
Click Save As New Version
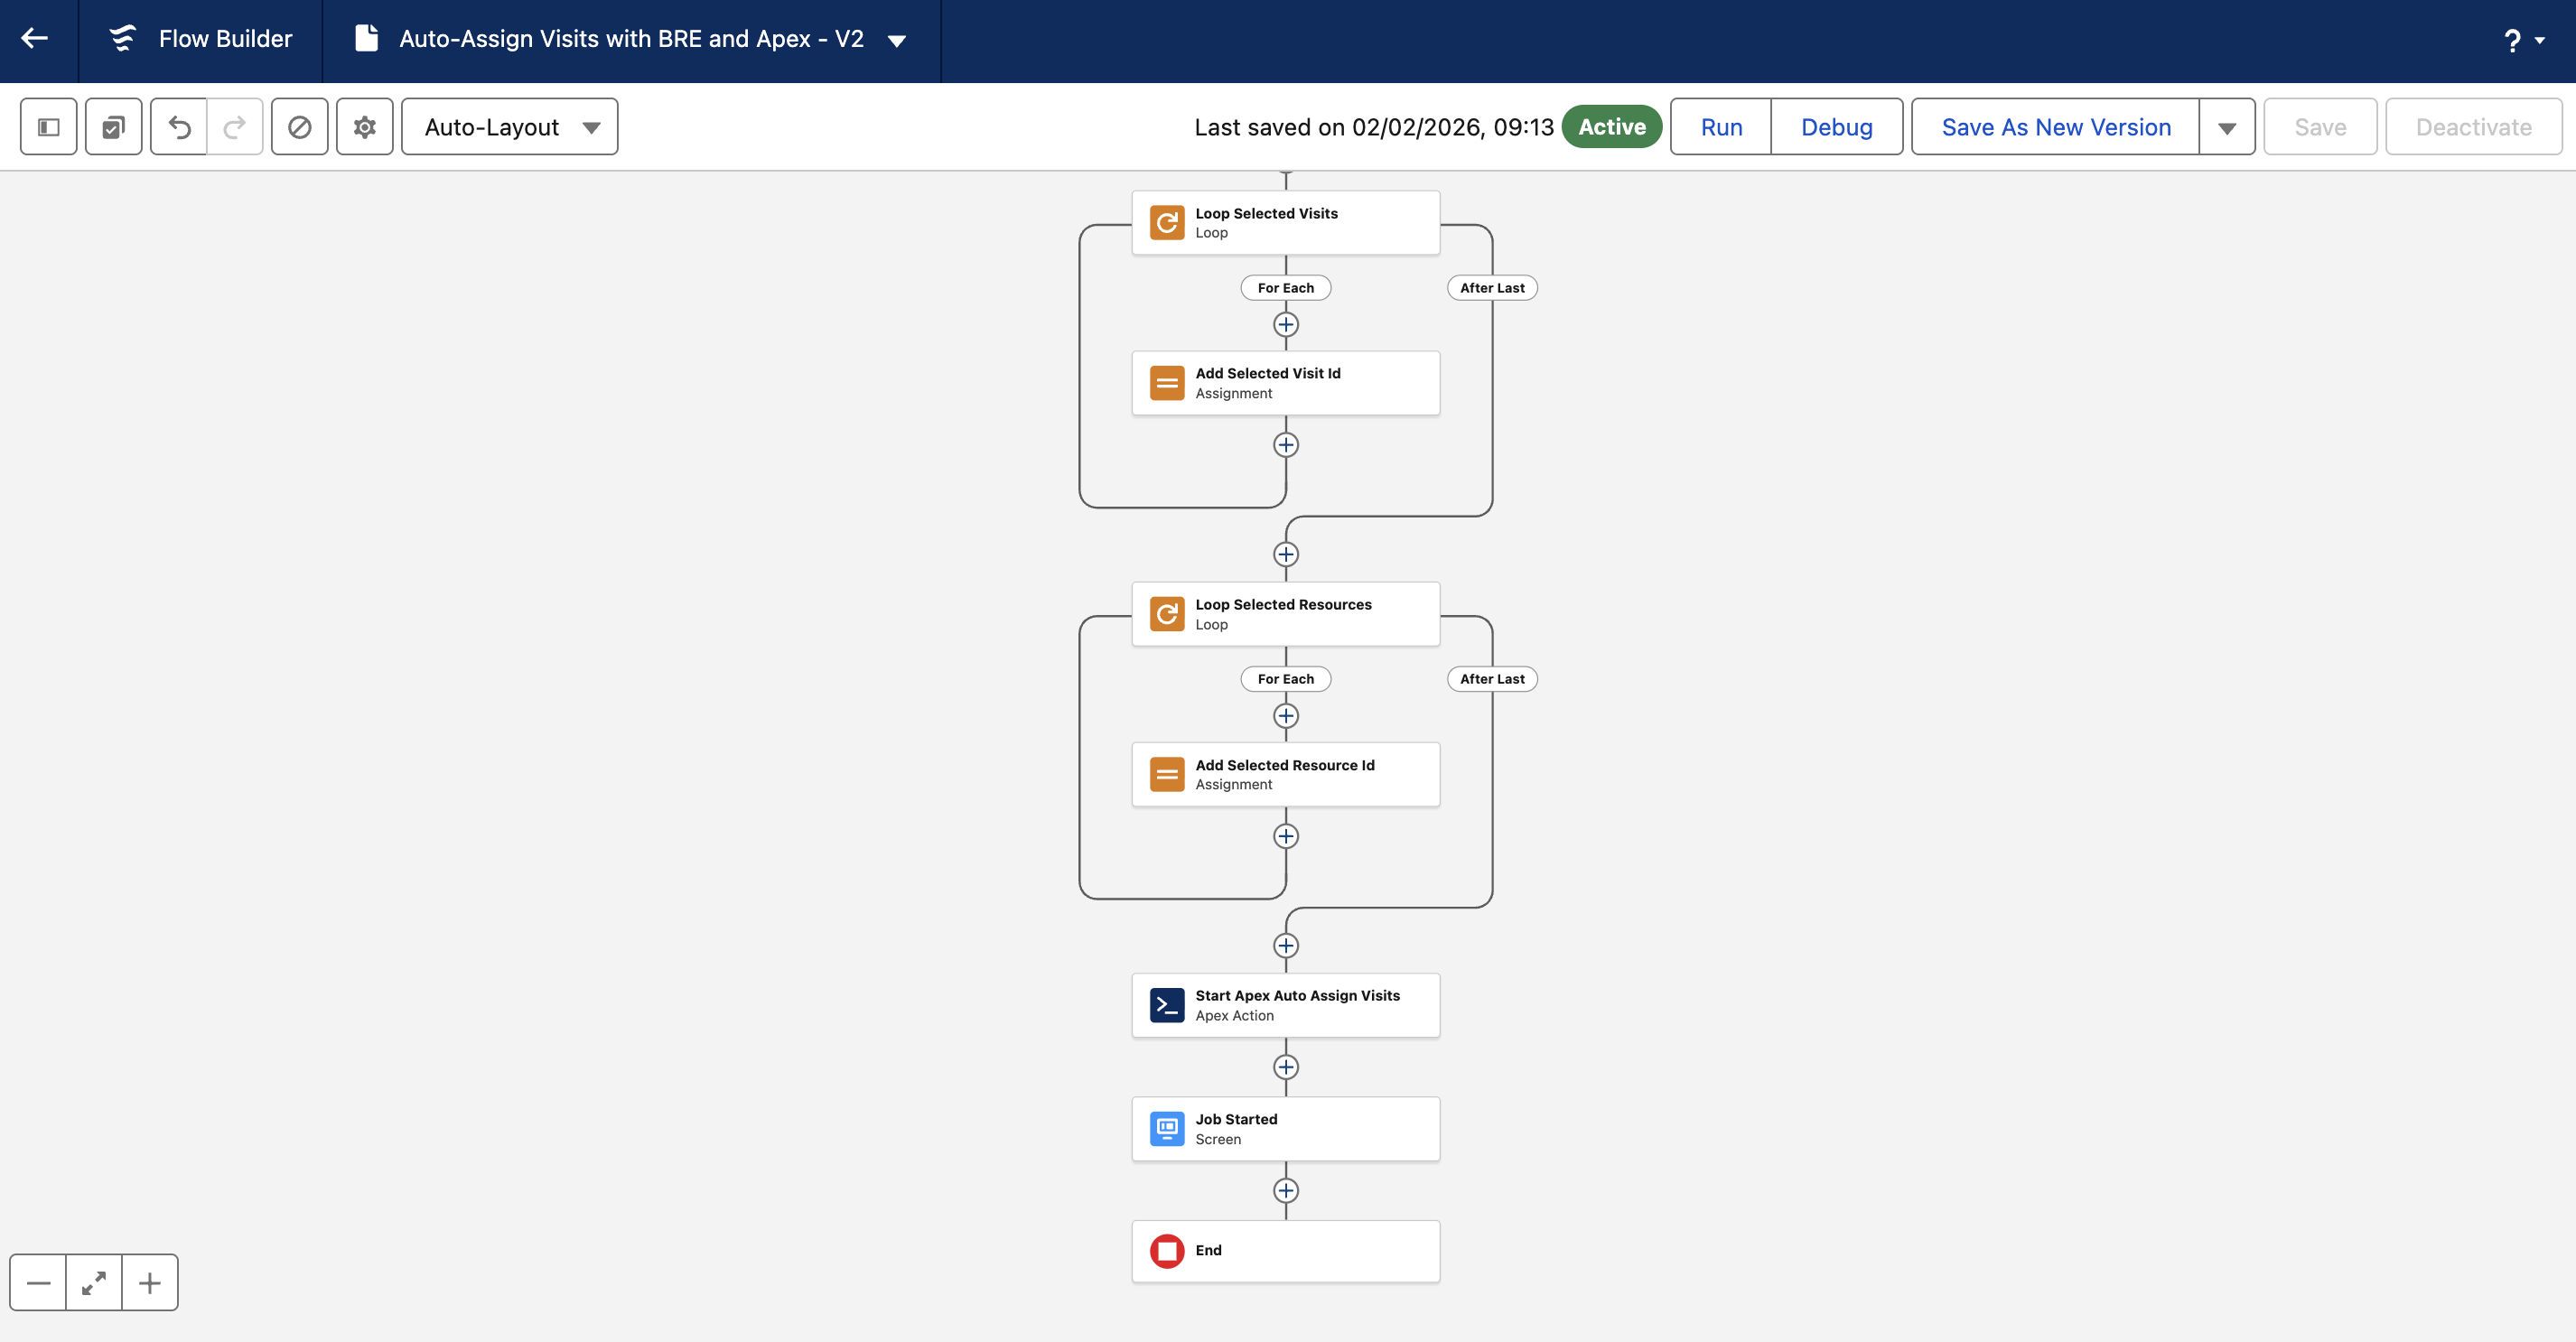pos(2055,127)
